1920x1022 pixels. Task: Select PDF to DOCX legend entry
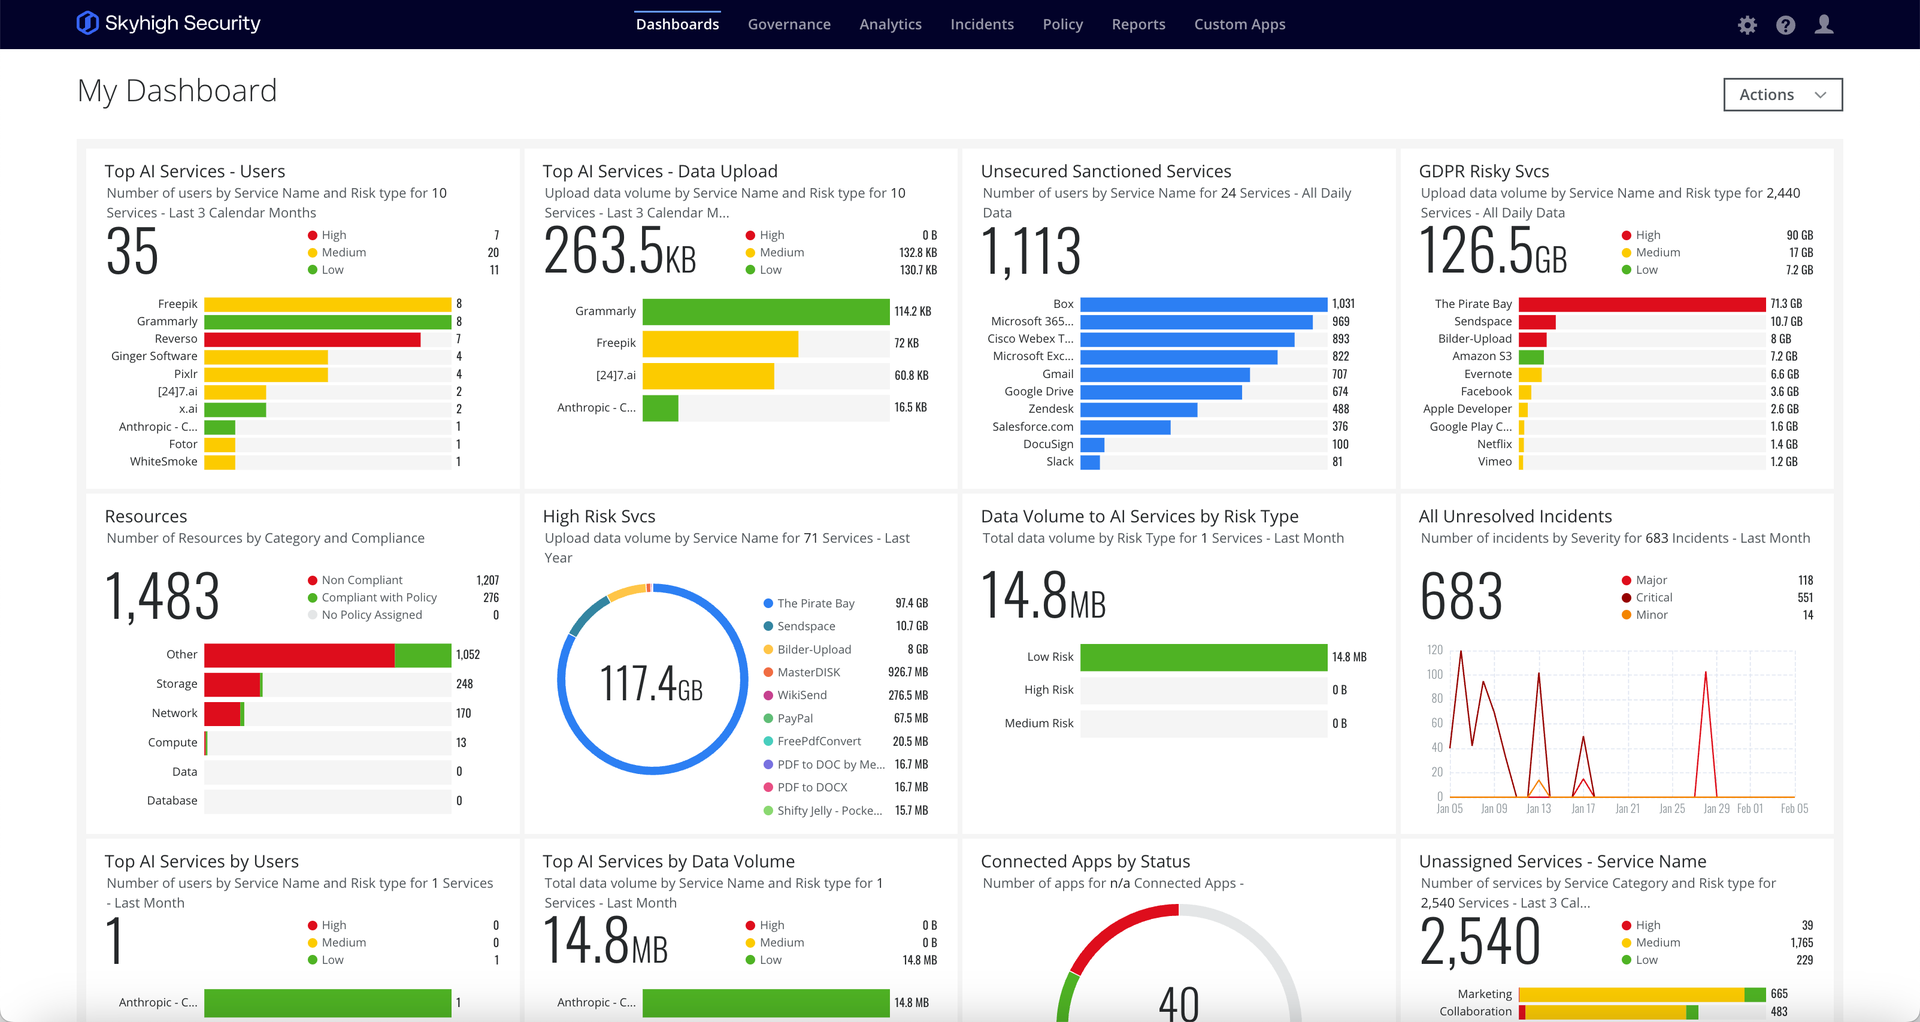(845, 787)
